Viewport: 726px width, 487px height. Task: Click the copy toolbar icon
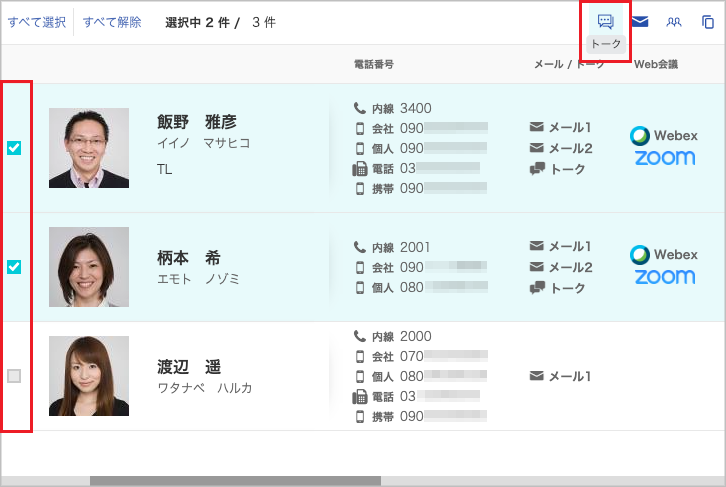708,21
